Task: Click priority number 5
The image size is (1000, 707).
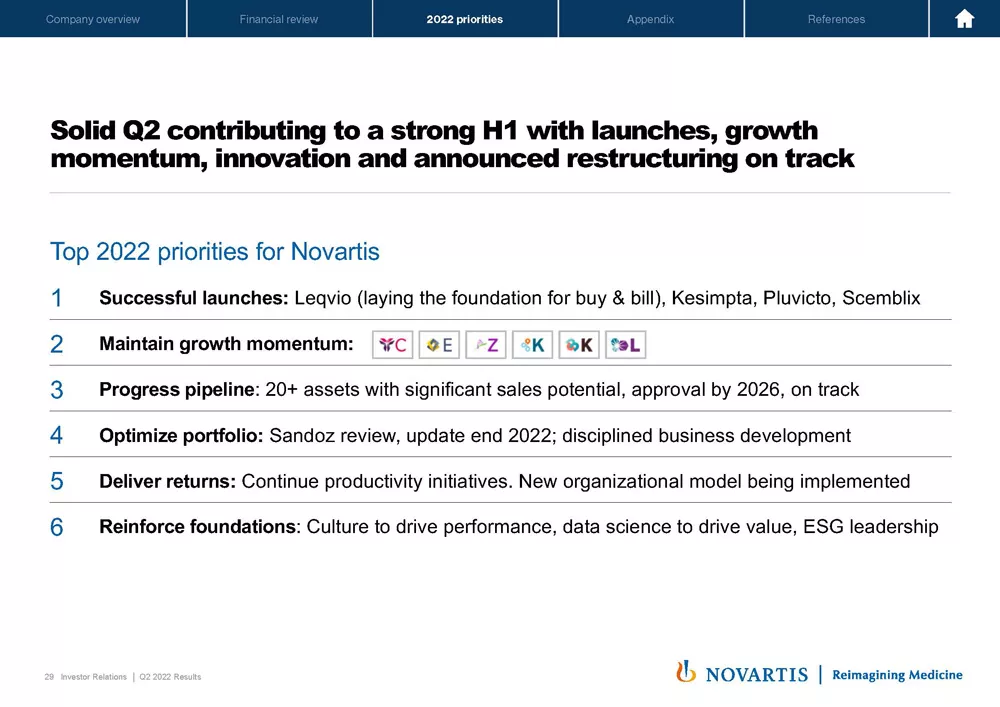Action: 57,481
